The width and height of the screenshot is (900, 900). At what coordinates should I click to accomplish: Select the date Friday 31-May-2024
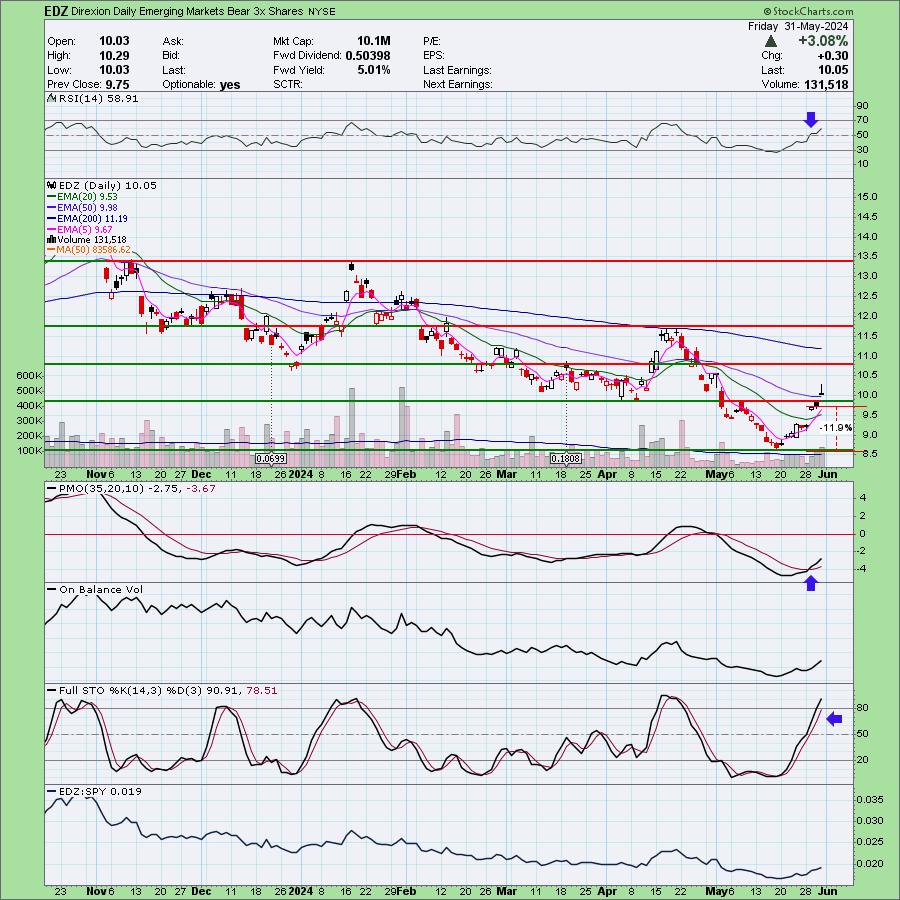[798, 26]
